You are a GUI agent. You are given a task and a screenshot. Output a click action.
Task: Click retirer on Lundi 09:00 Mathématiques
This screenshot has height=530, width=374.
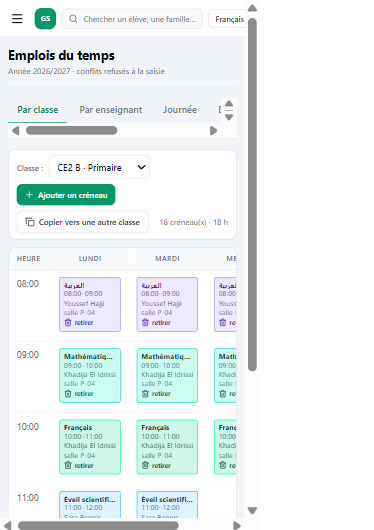pyautogui.click(x=84, y=393)
